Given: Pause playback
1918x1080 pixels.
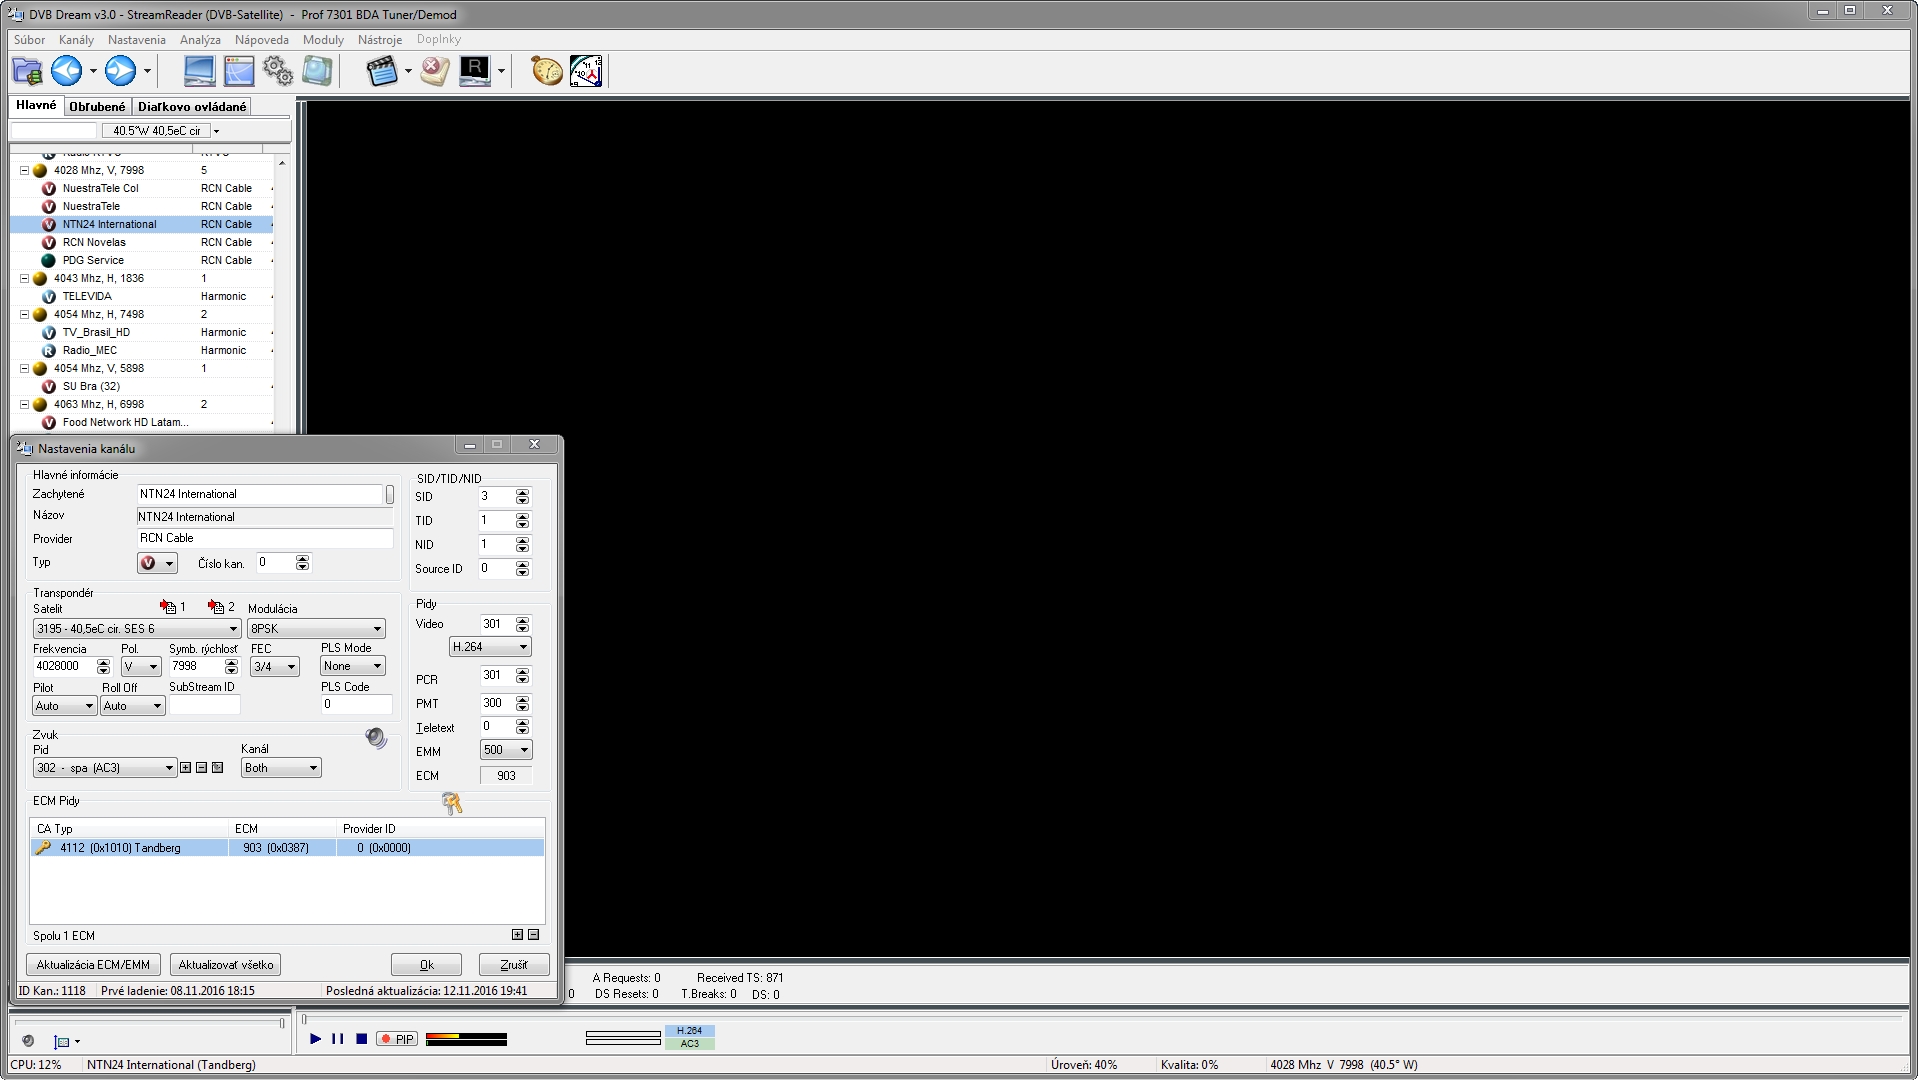Looking at the screenshot, I should [x=338, y=1039].
